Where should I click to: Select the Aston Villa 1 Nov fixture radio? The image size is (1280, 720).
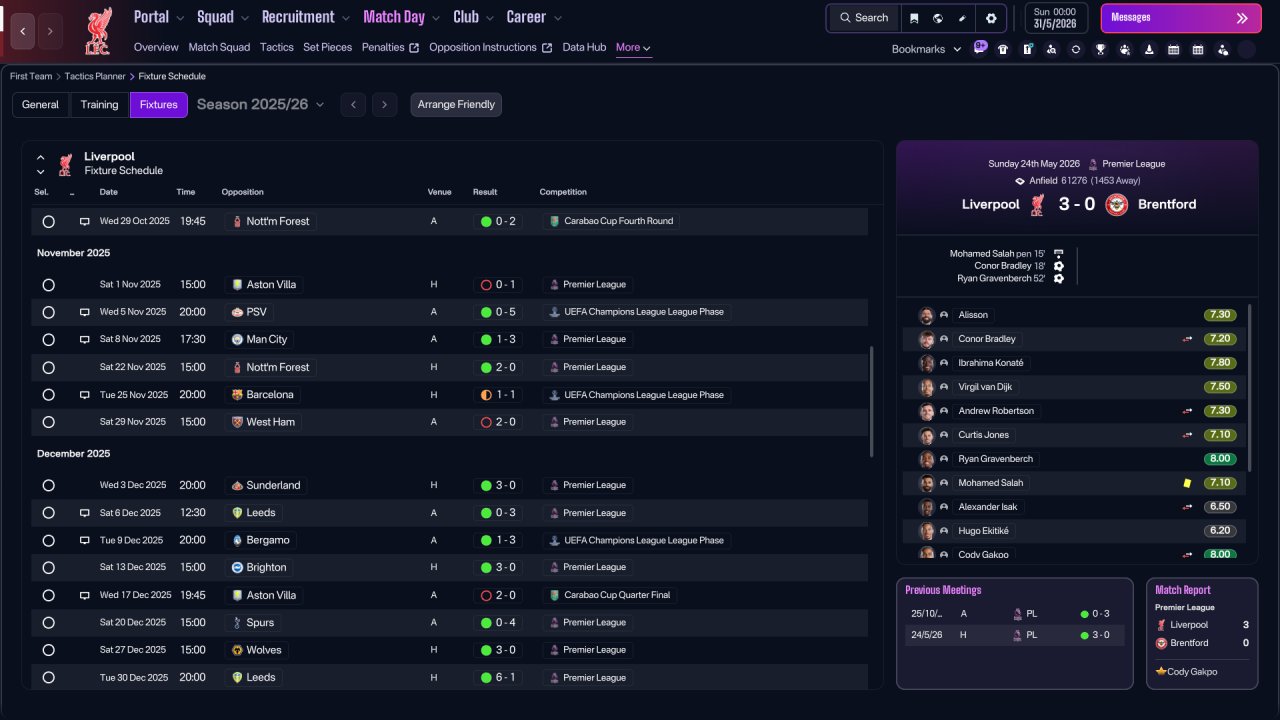click(x=48, y=285)
